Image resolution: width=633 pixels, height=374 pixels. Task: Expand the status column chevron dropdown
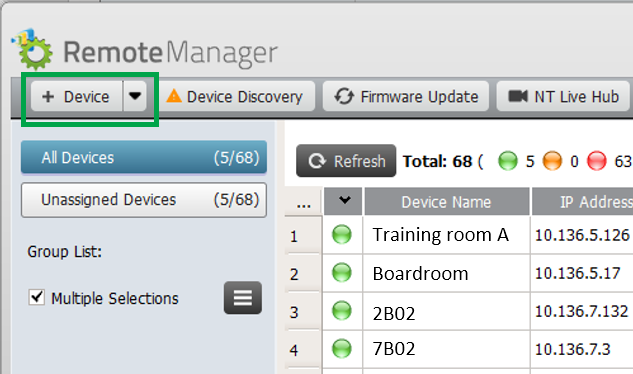click(x=344, y=201)
